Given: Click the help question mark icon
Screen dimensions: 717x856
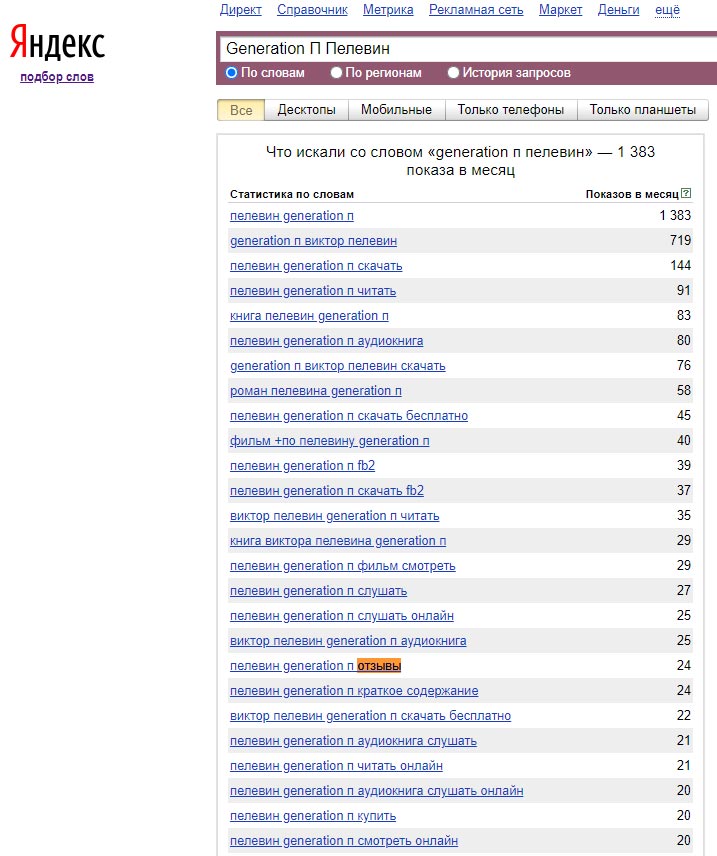Looking at the screenshot, I should [x=686, y=194].
